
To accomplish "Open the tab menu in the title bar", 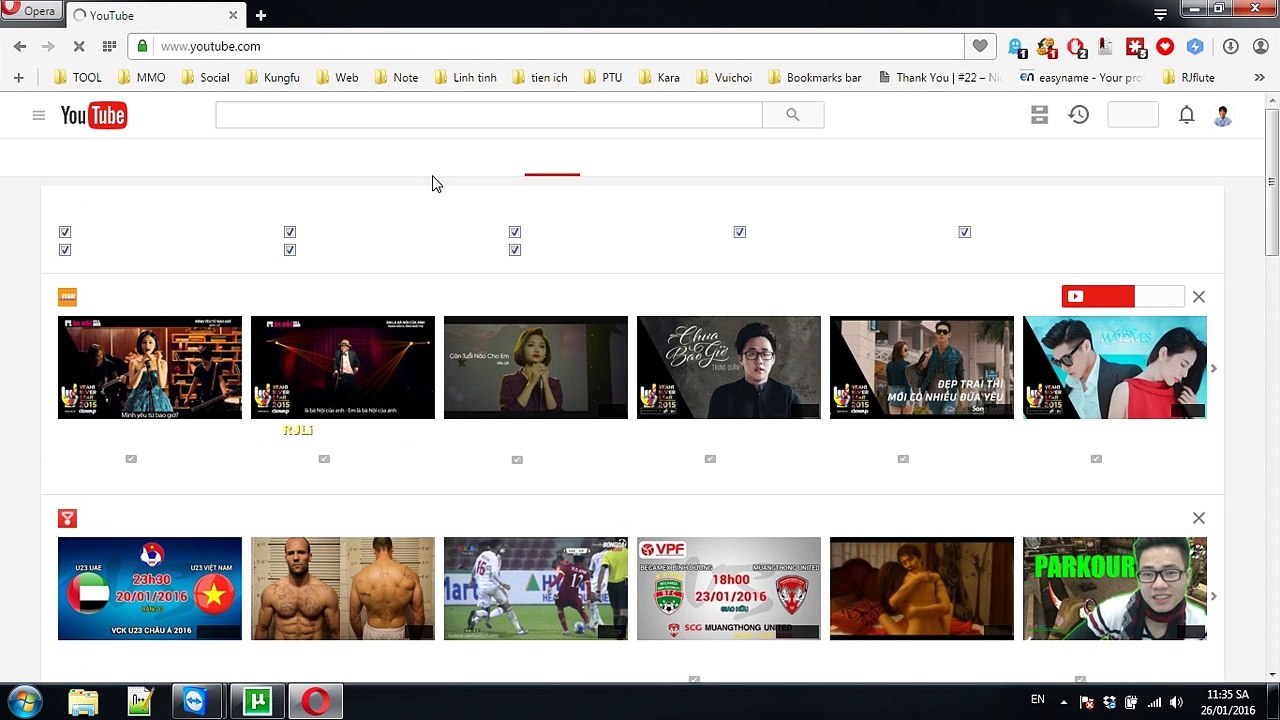I will 1160,14.
